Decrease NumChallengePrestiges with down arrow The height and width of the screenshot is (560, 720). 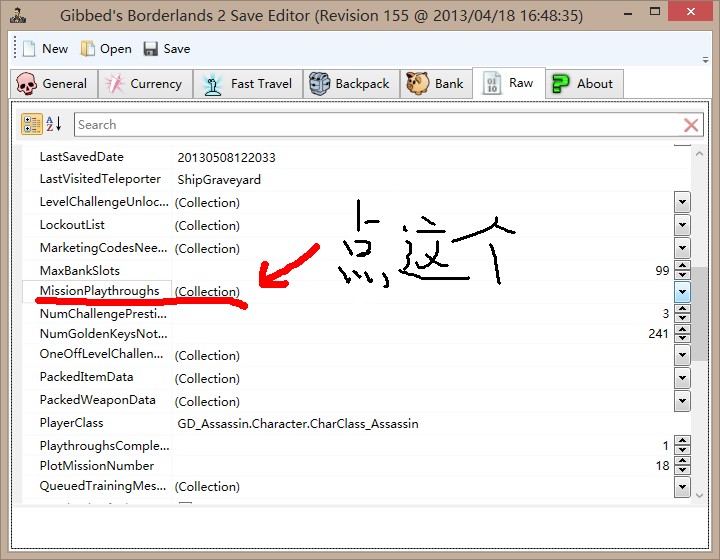point(682,318)
